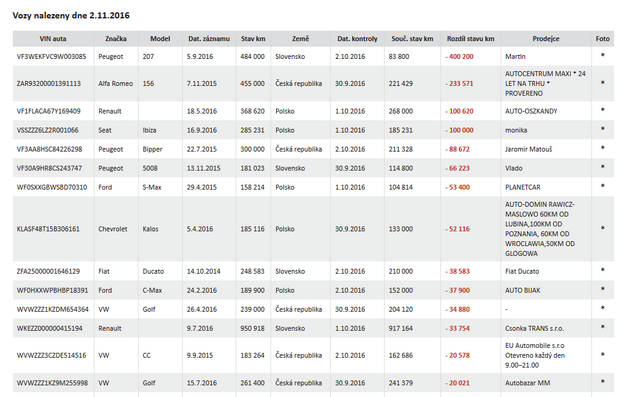This screenshot has height=397, width=630.
Task: Click VIN ZAR93200001391113
Action: click(x=49, y=84)
